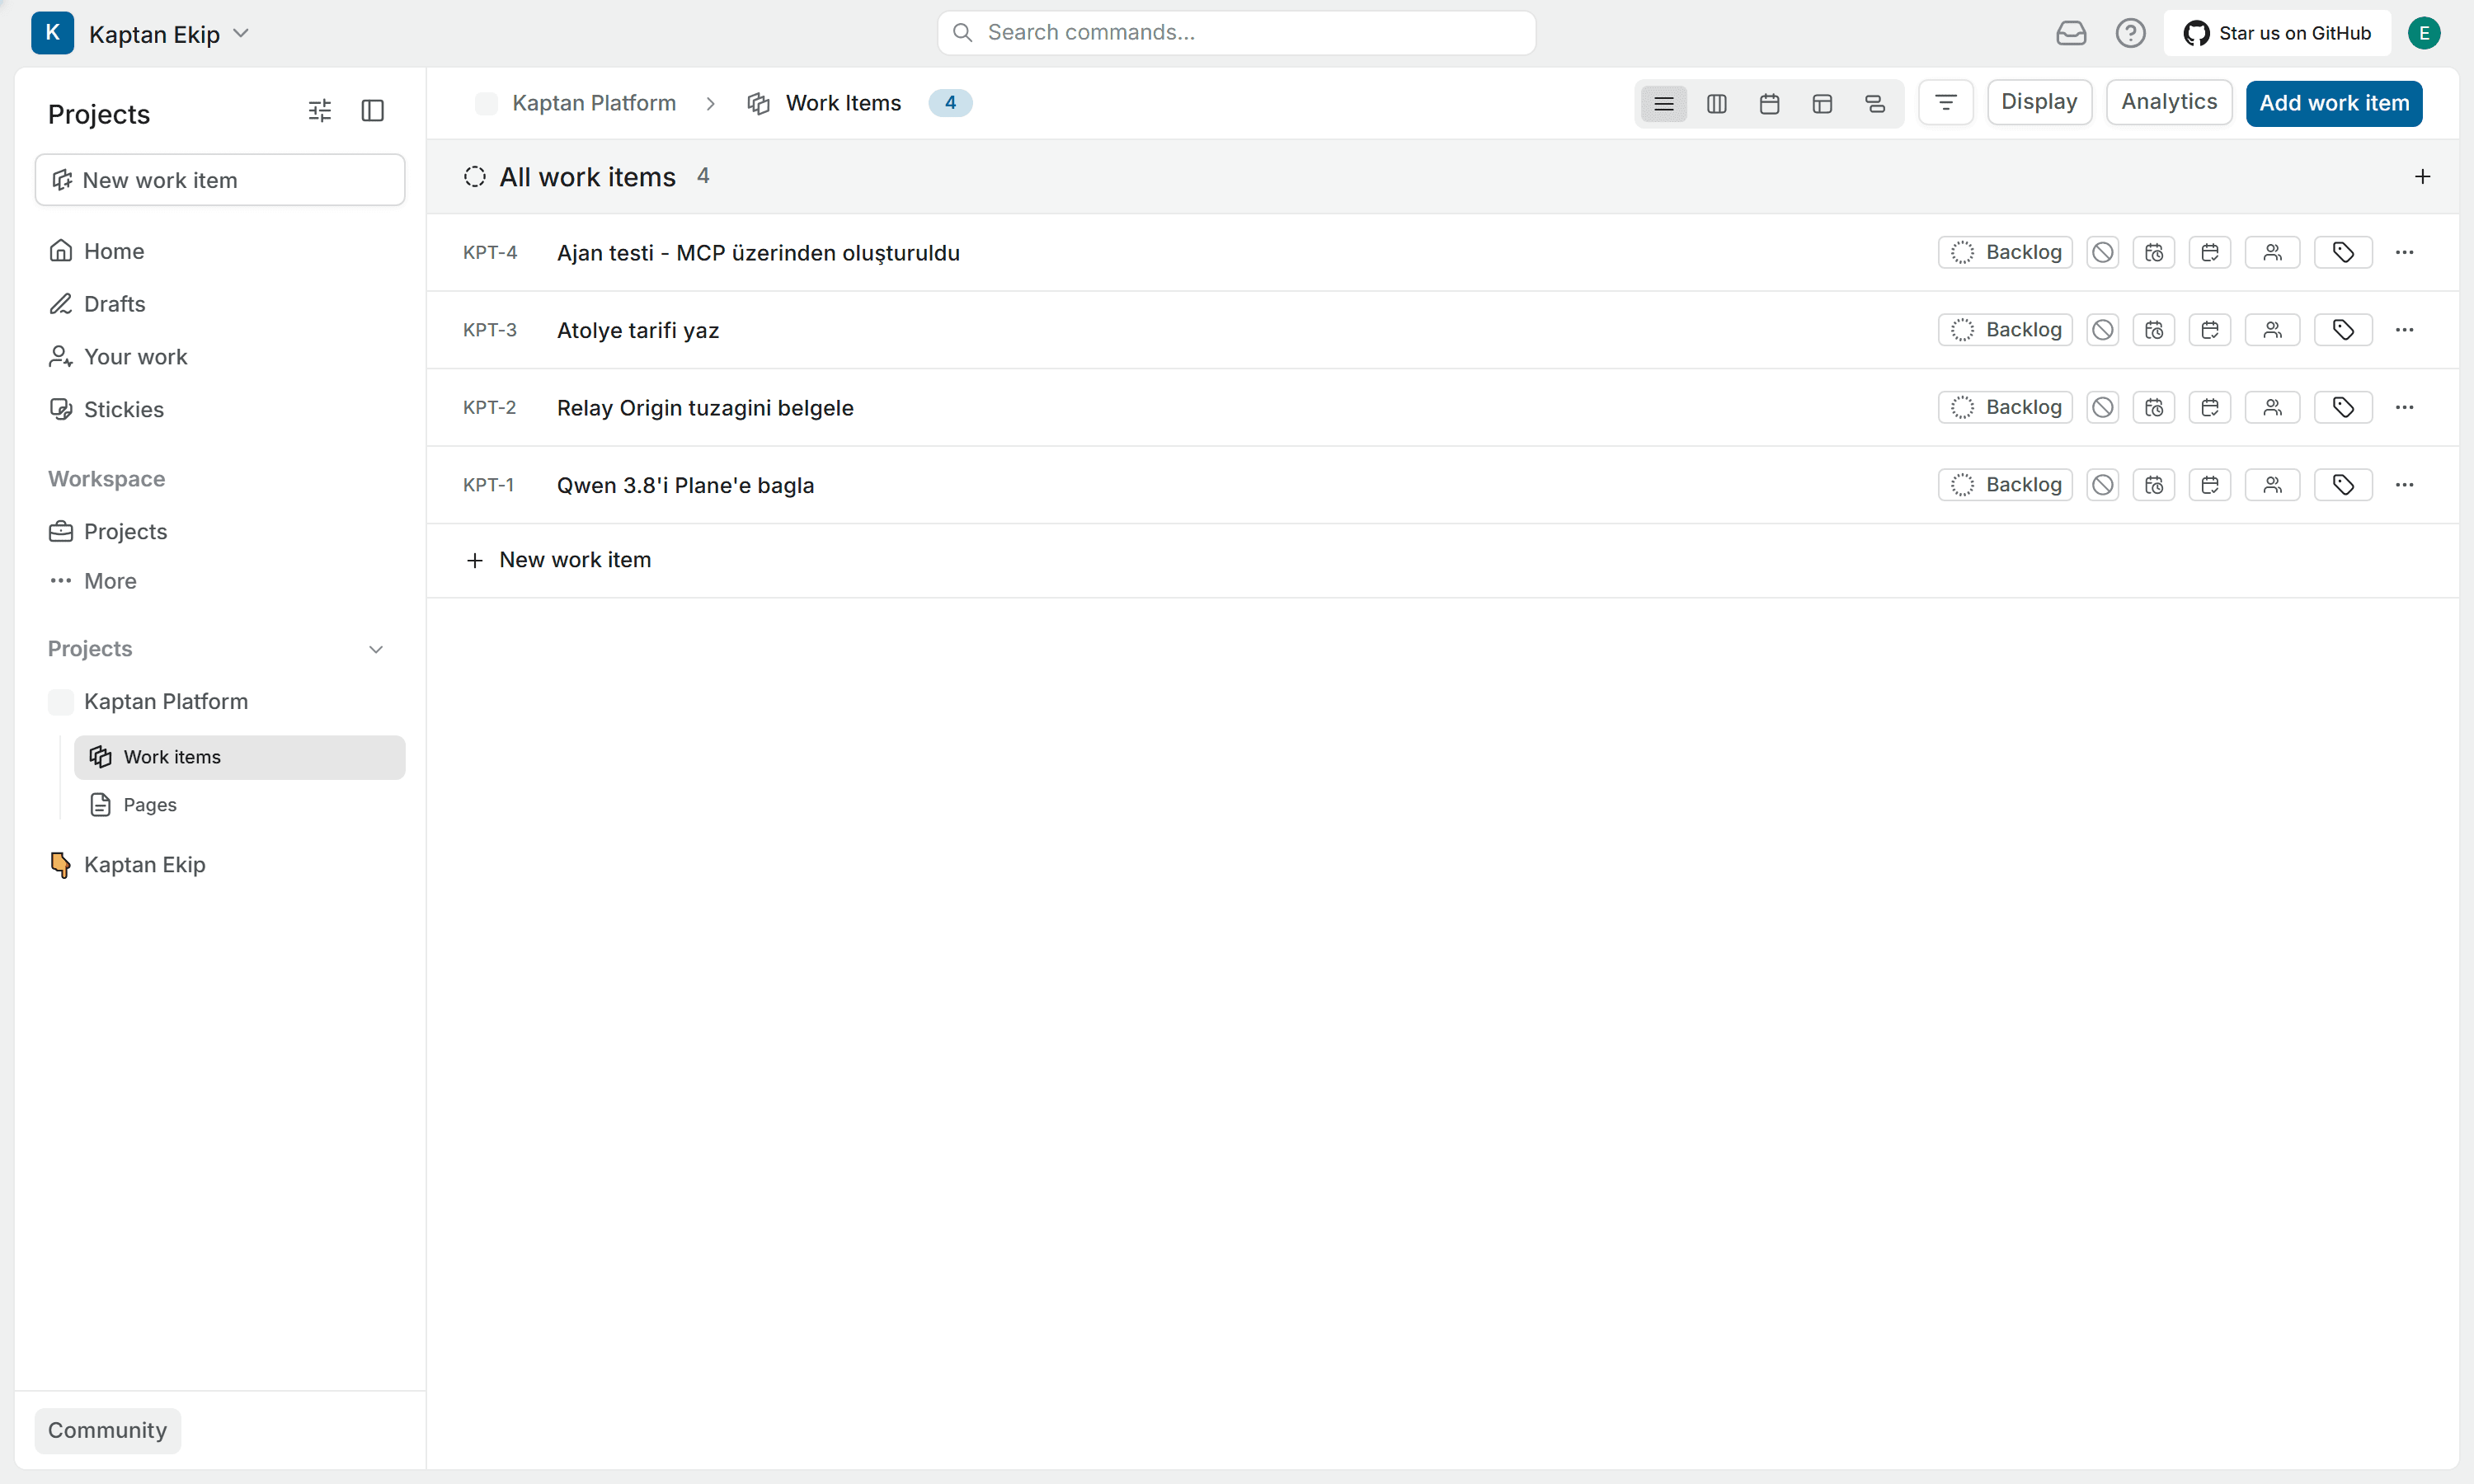Collapse the sidebar with panel icon
The width and height of the screenshot is (2474, 1484).
[372, 110]
